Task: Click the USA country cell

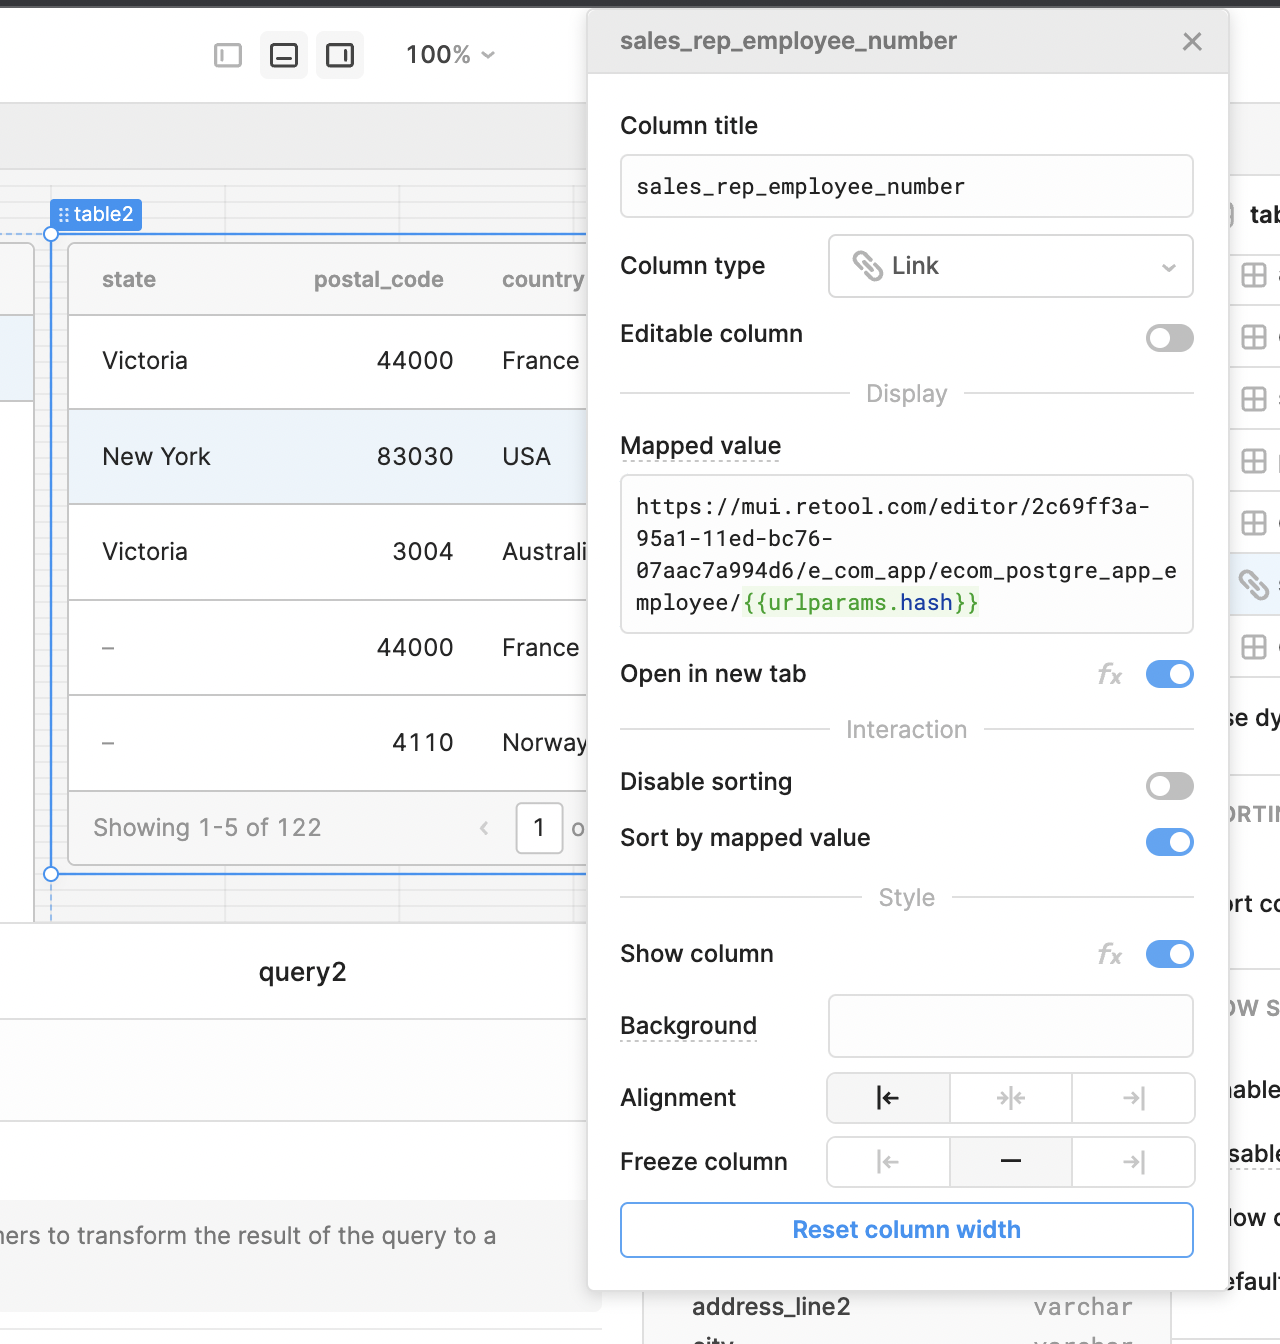Action: [x=527, y=457]
